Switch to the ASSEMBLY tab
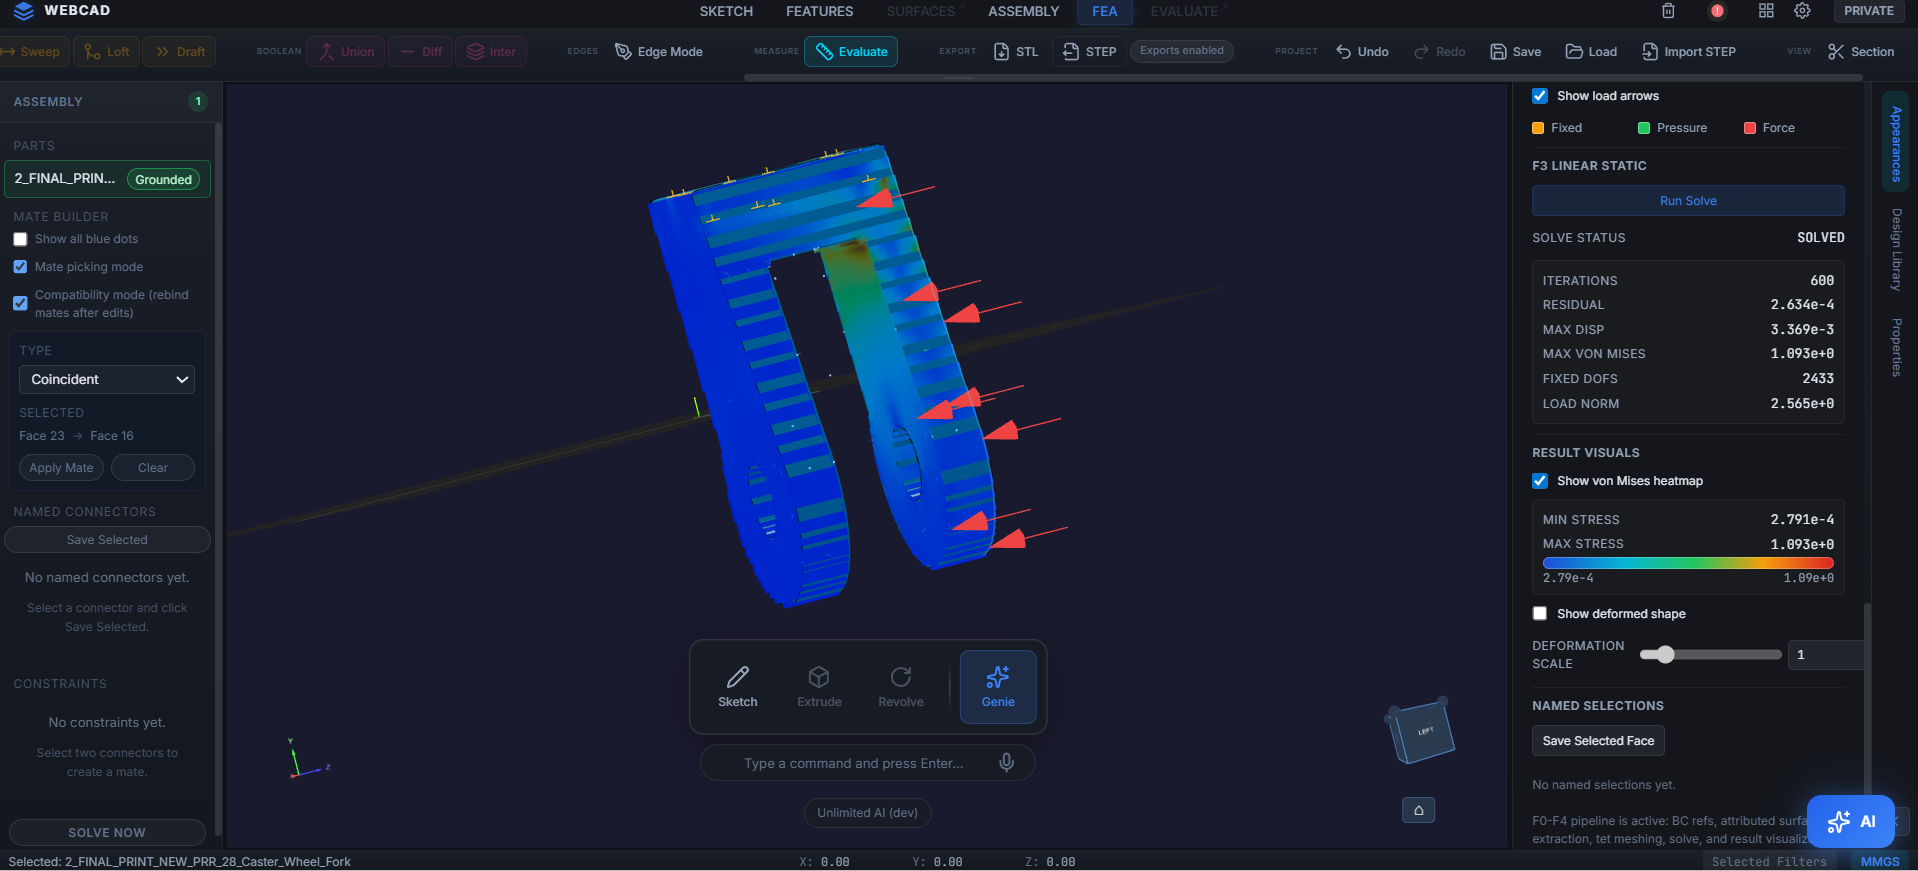1918x871 pixels. point(1023,11)
